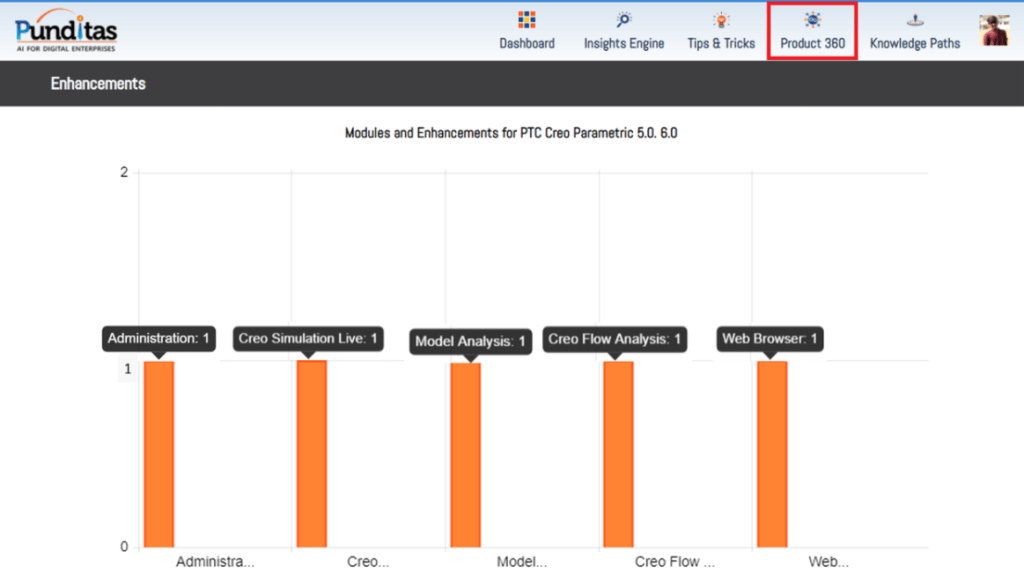Click the Insights Engine magnifier icon
1024x574 pixels.
624,20
